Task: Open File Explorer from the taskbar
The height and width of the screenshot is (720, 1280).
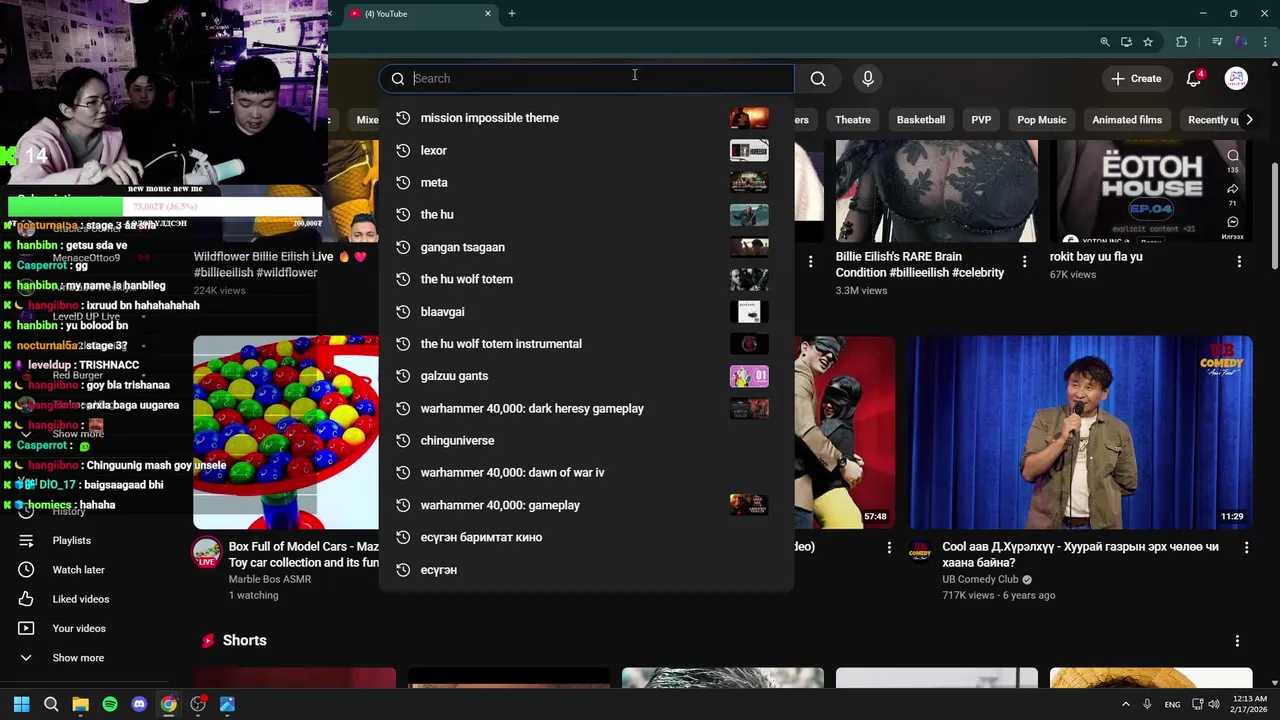Action: [80, 704]
